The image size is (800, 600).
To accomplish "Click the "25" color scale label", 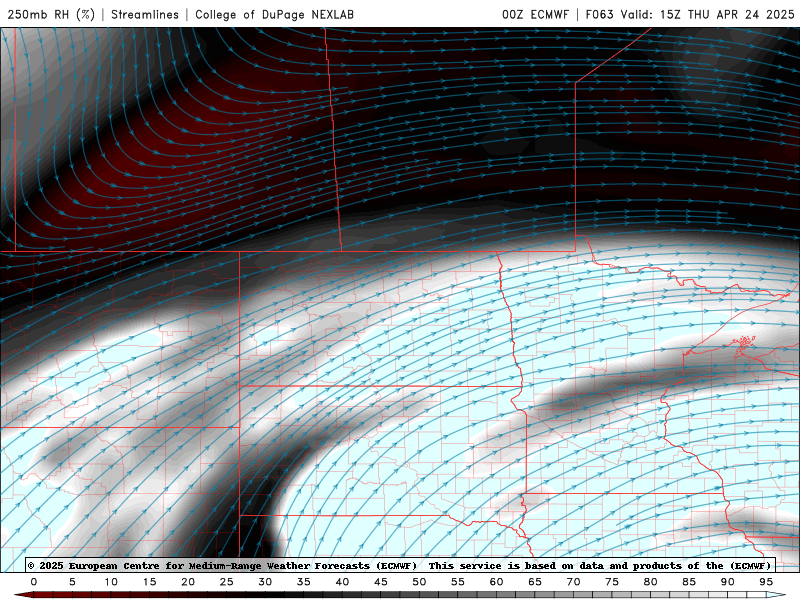I will coord(227,582).
